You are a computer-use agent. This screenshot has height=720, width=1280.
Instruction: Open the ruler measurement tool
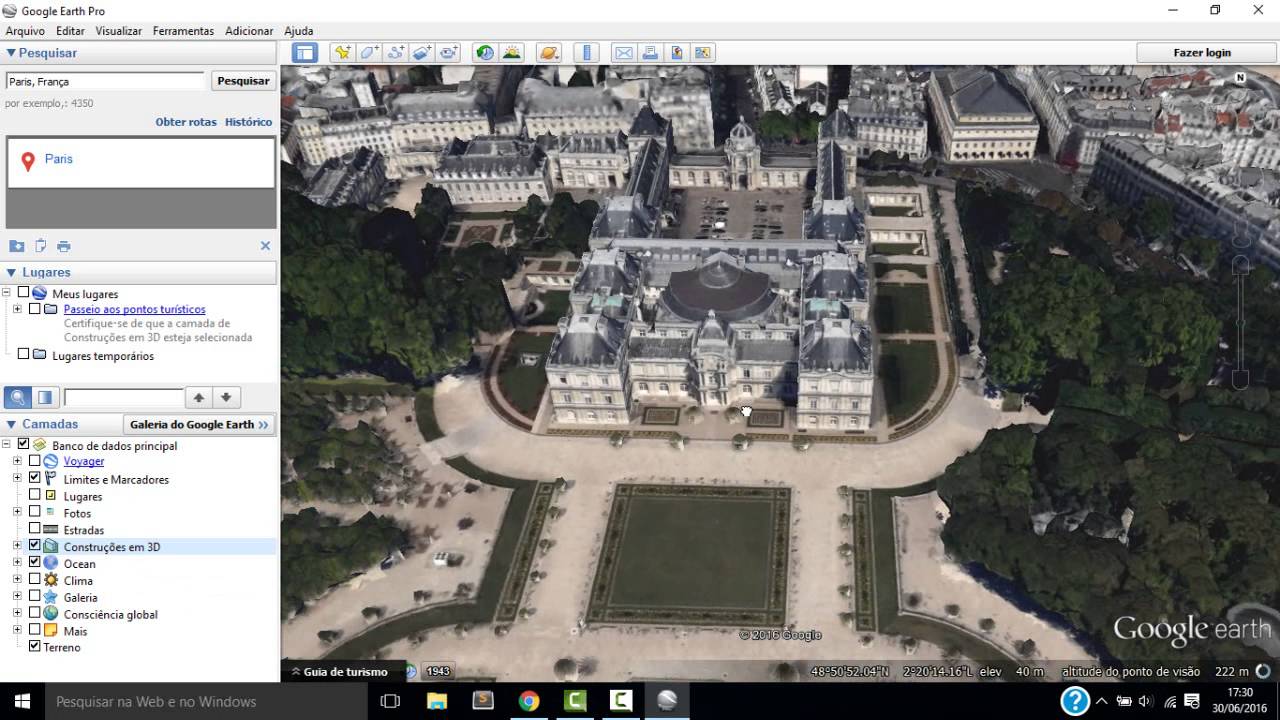586,53
